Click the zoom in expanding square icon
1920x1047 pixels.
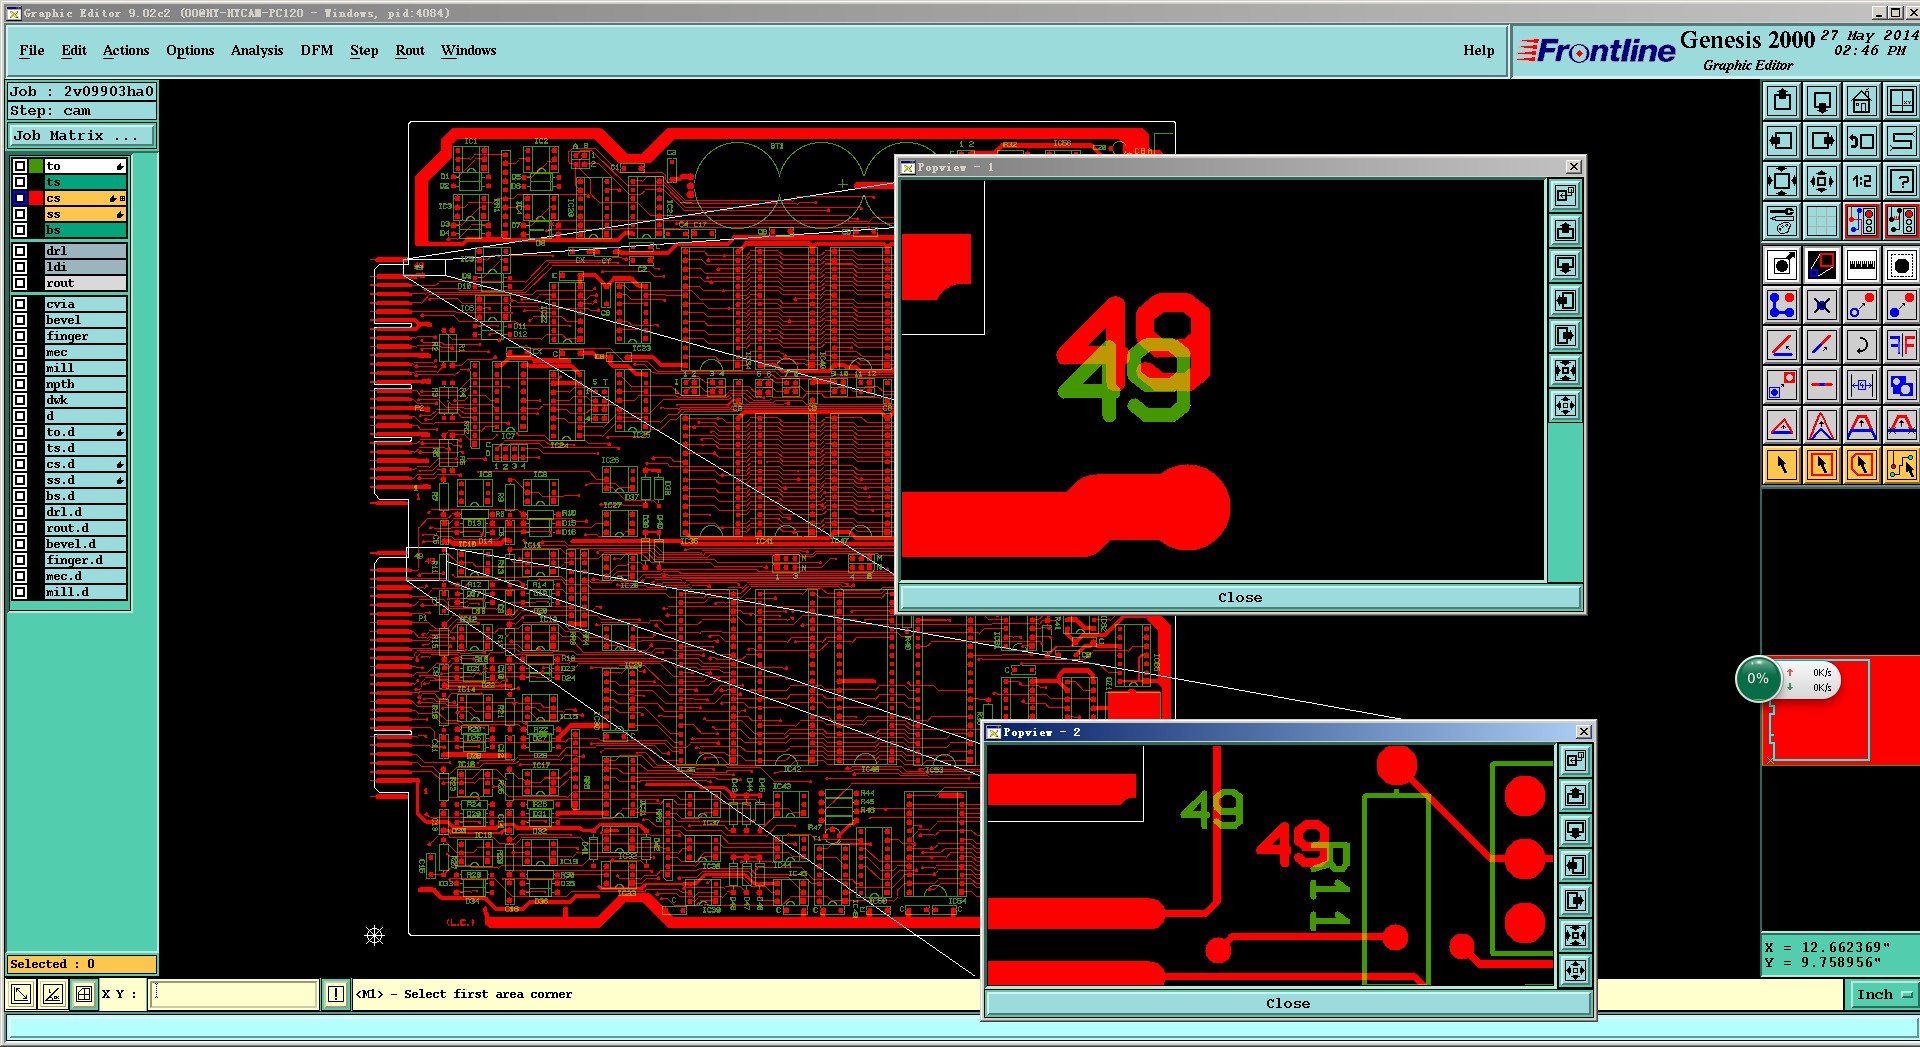point(1782,181)
